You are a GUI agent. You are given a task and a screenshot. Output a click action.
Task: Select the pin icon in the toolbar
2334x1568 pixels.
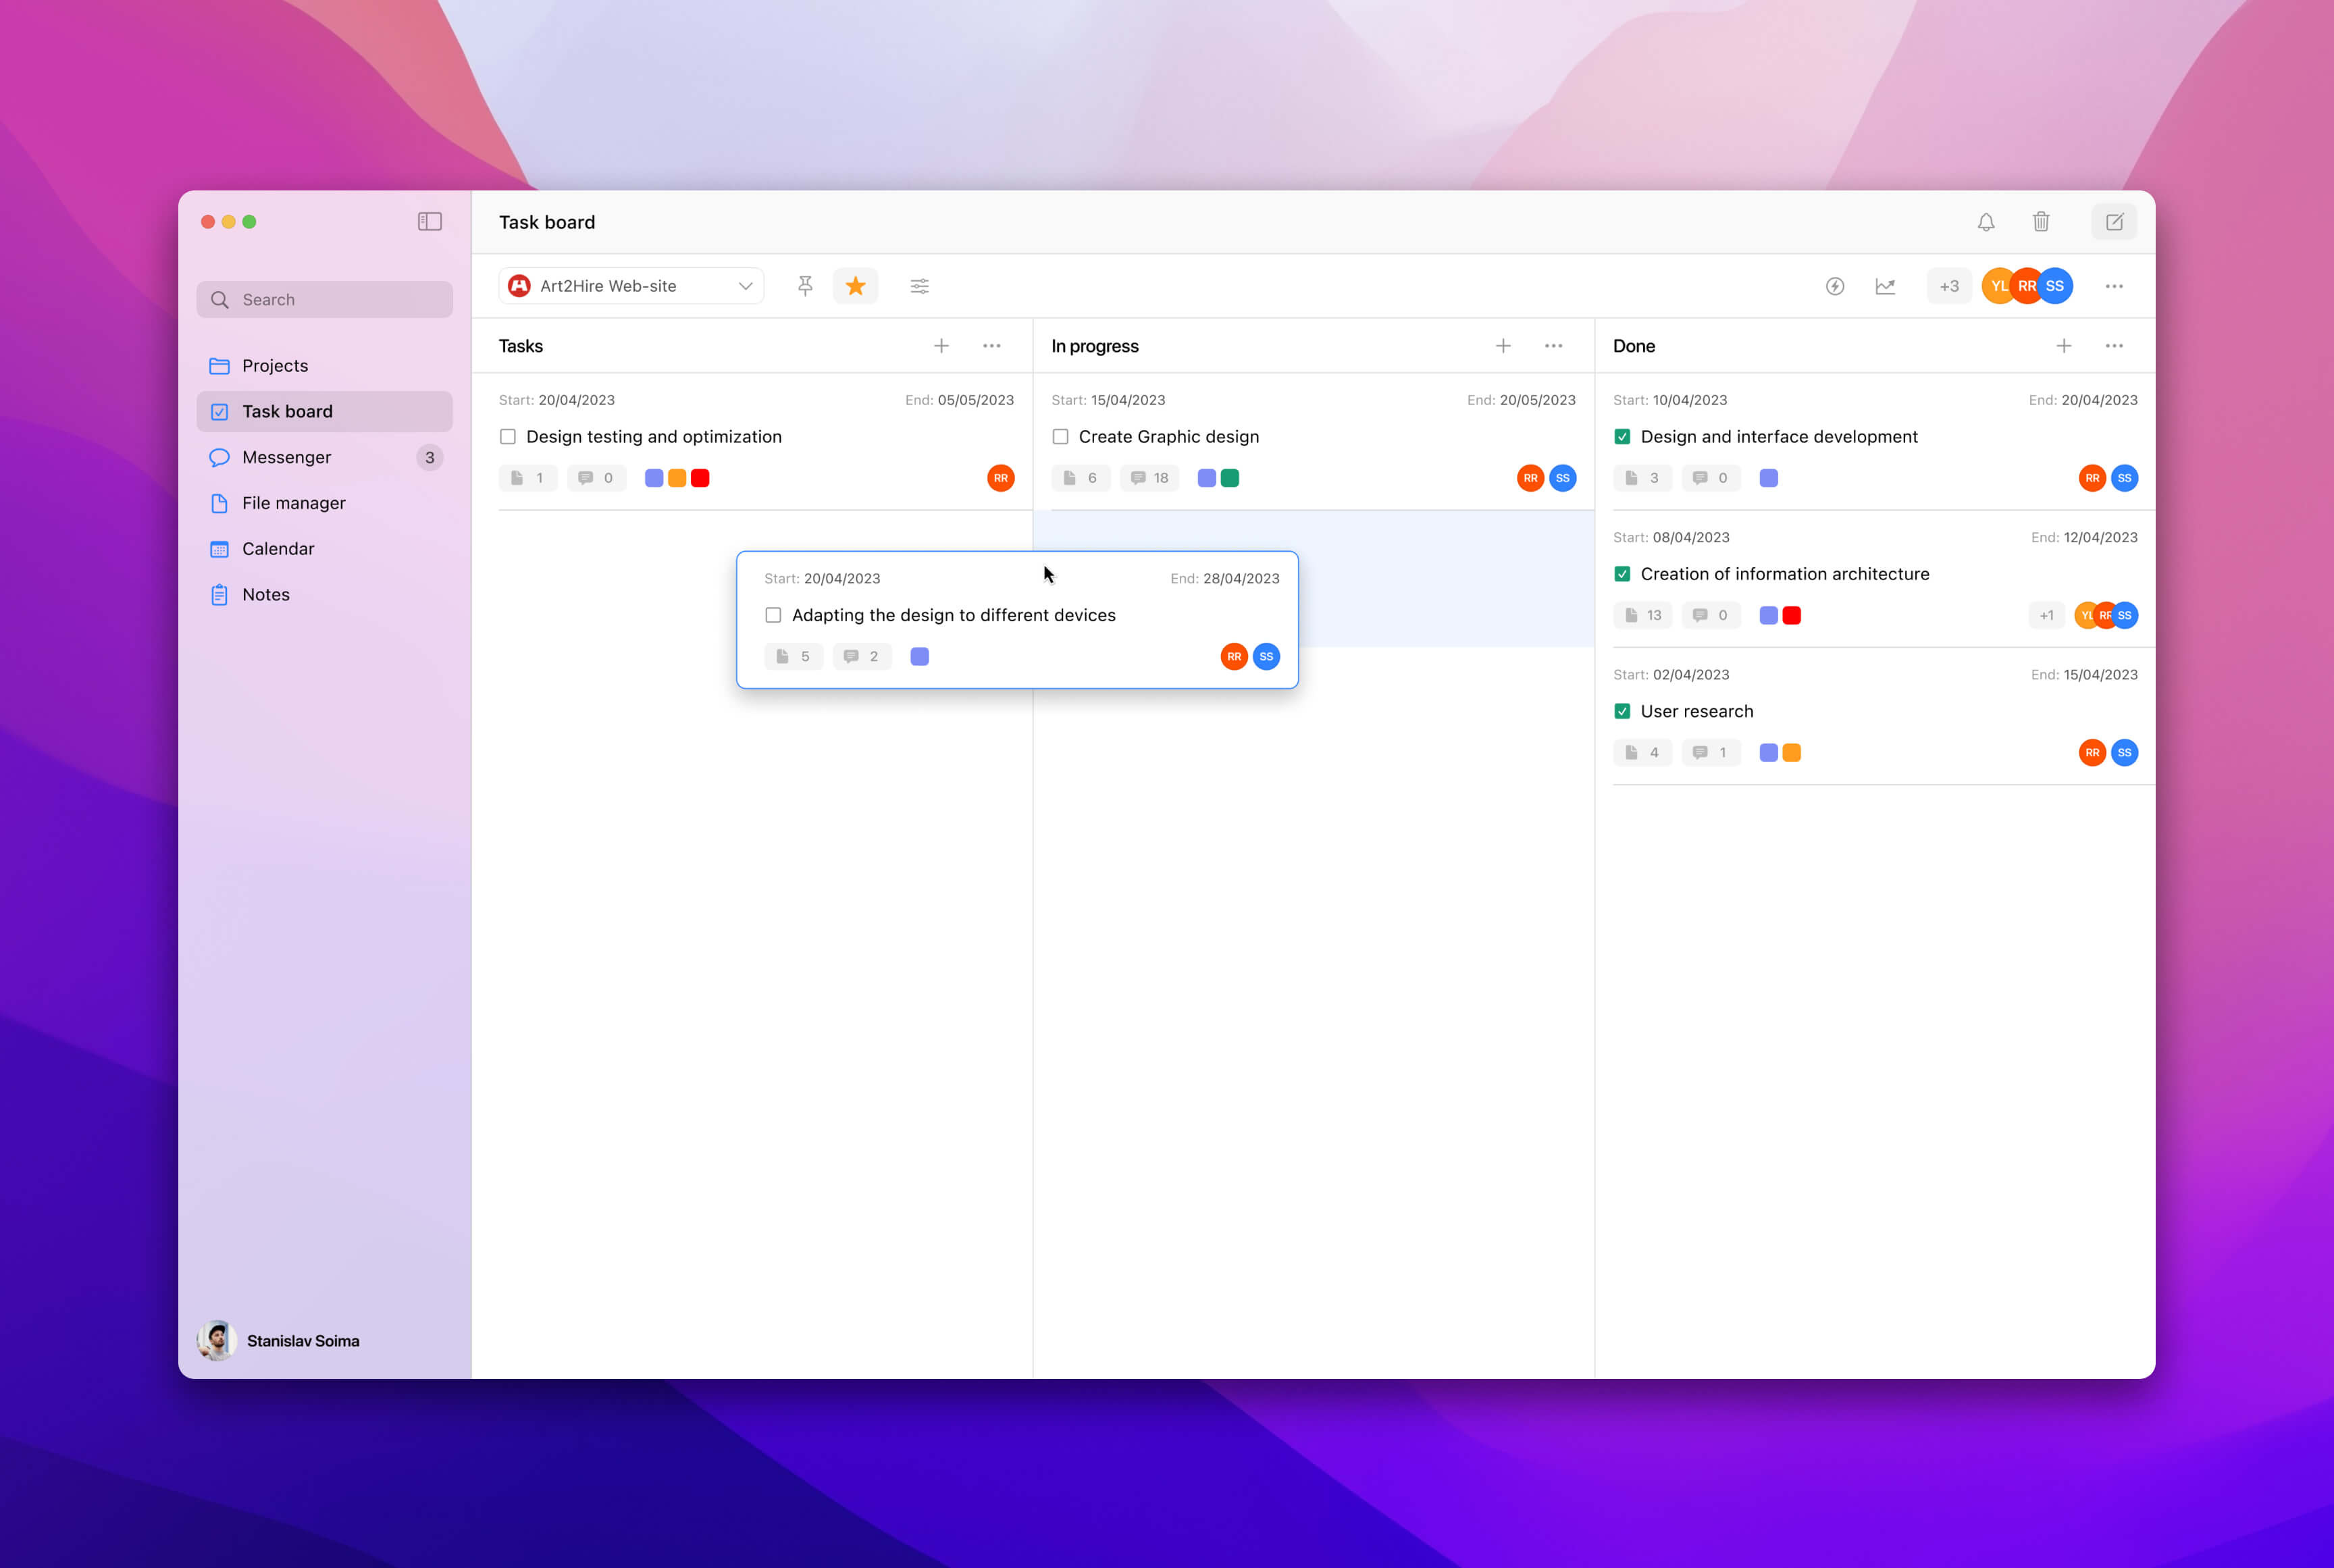click(805, 286)
